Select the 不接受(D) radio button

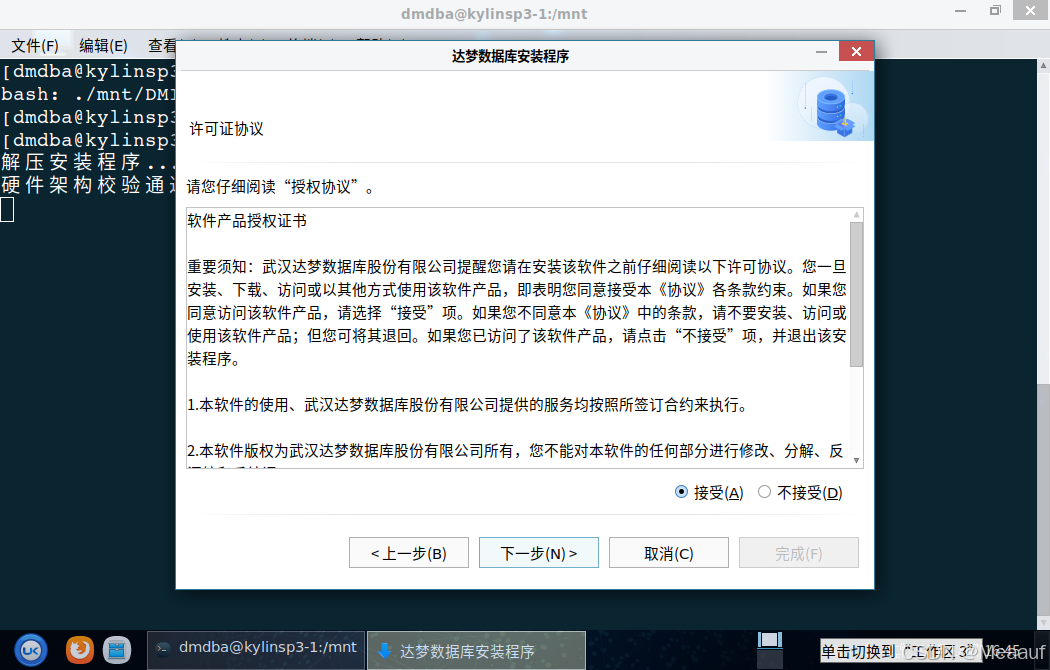(x=800, y=493)
